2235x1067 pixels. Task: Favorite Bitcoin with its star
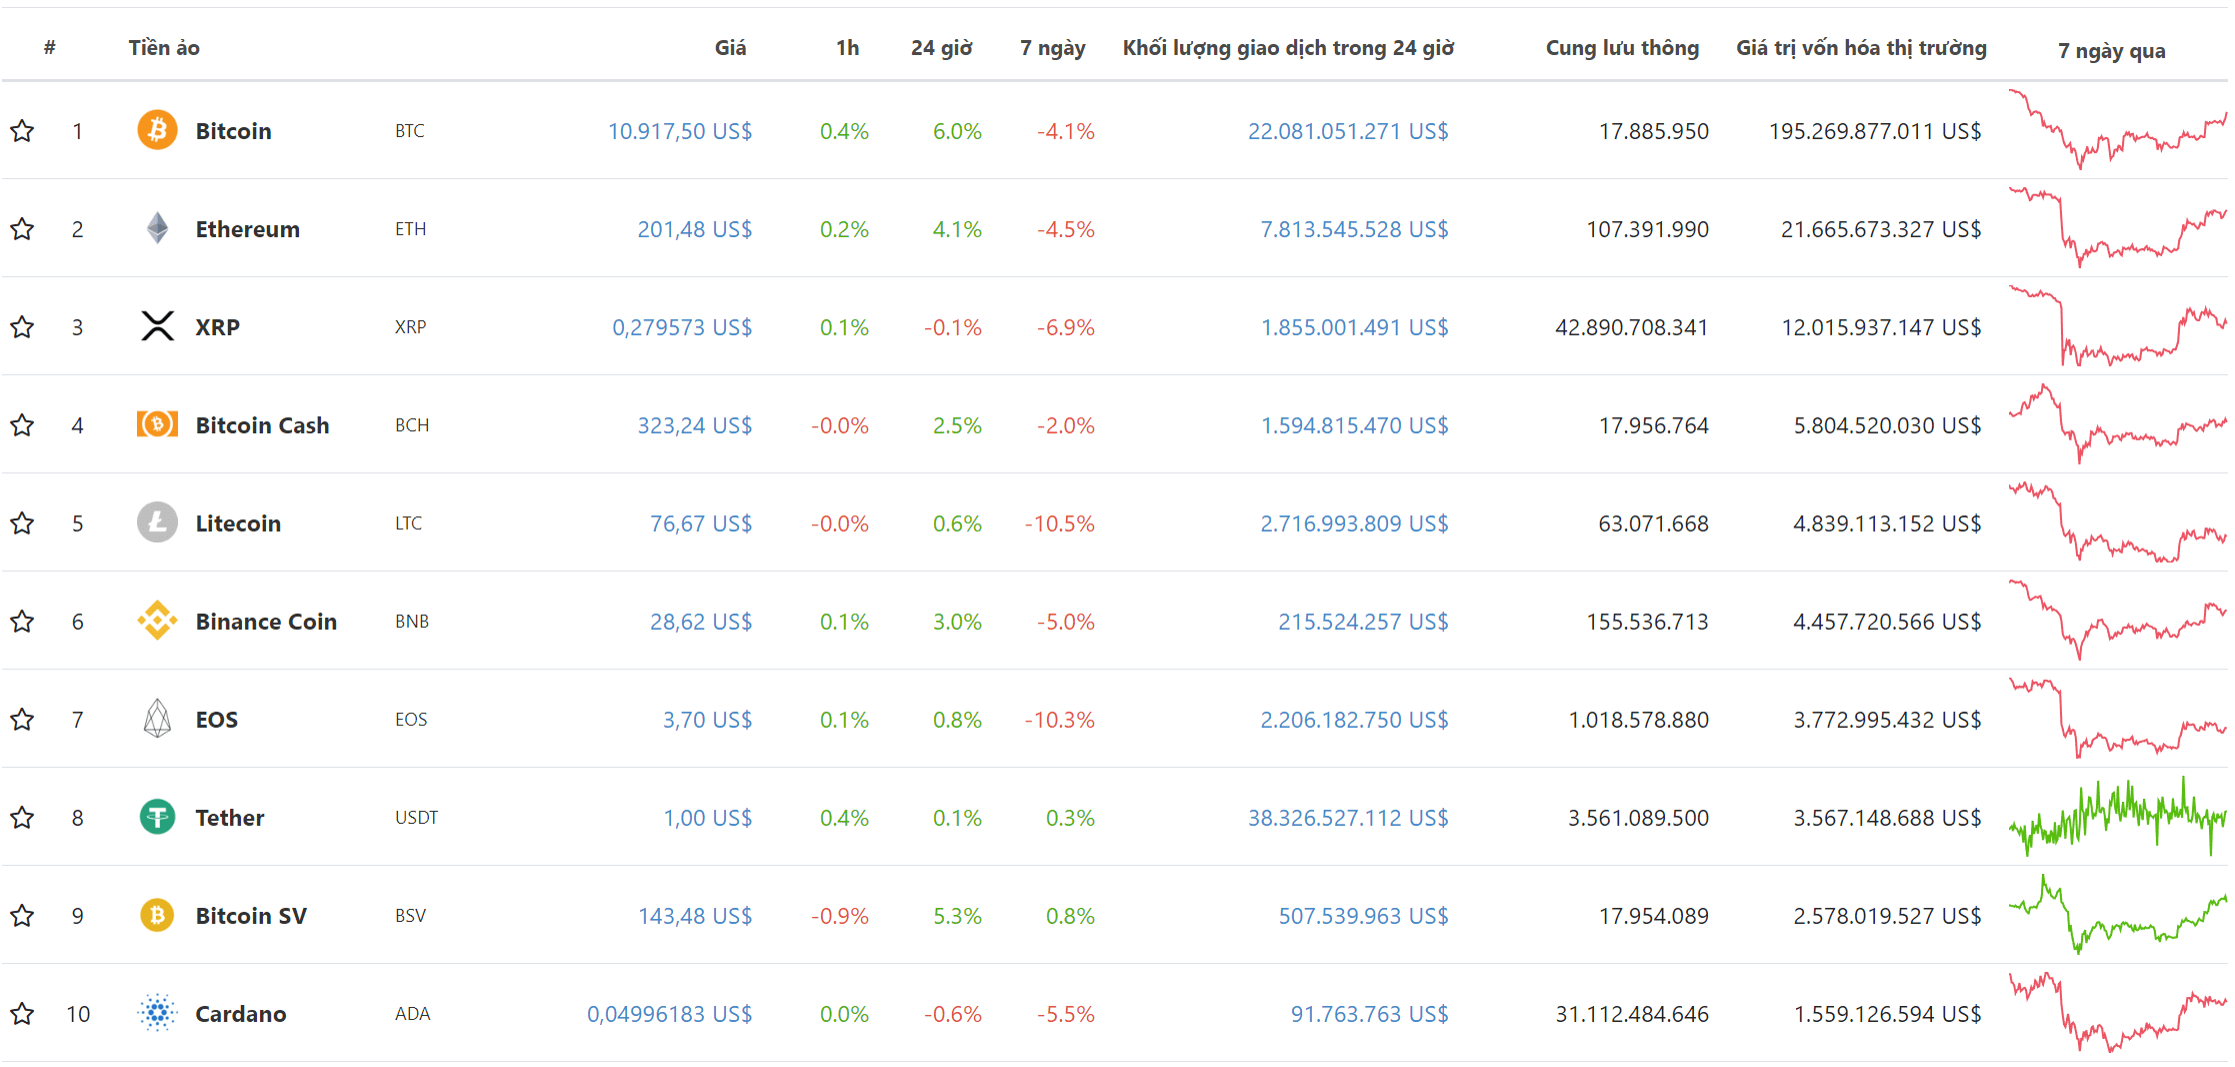[x=22, y=130]
